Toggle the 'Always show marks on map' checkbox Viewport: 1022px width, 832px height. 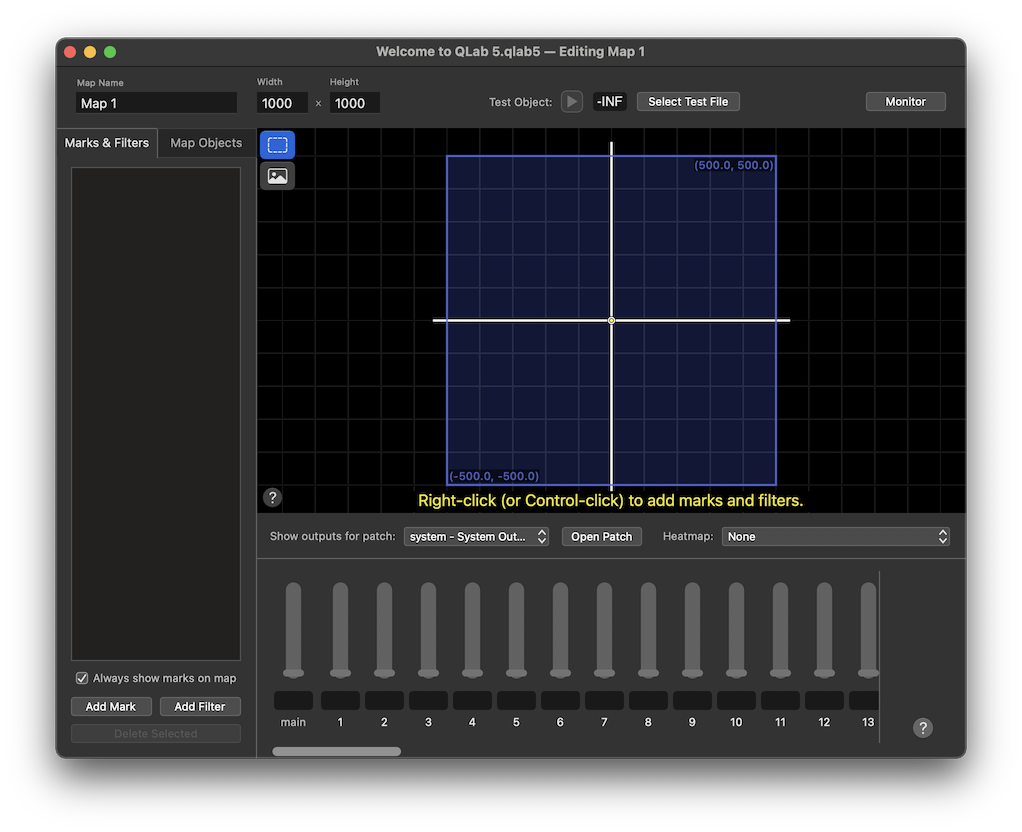81,678
